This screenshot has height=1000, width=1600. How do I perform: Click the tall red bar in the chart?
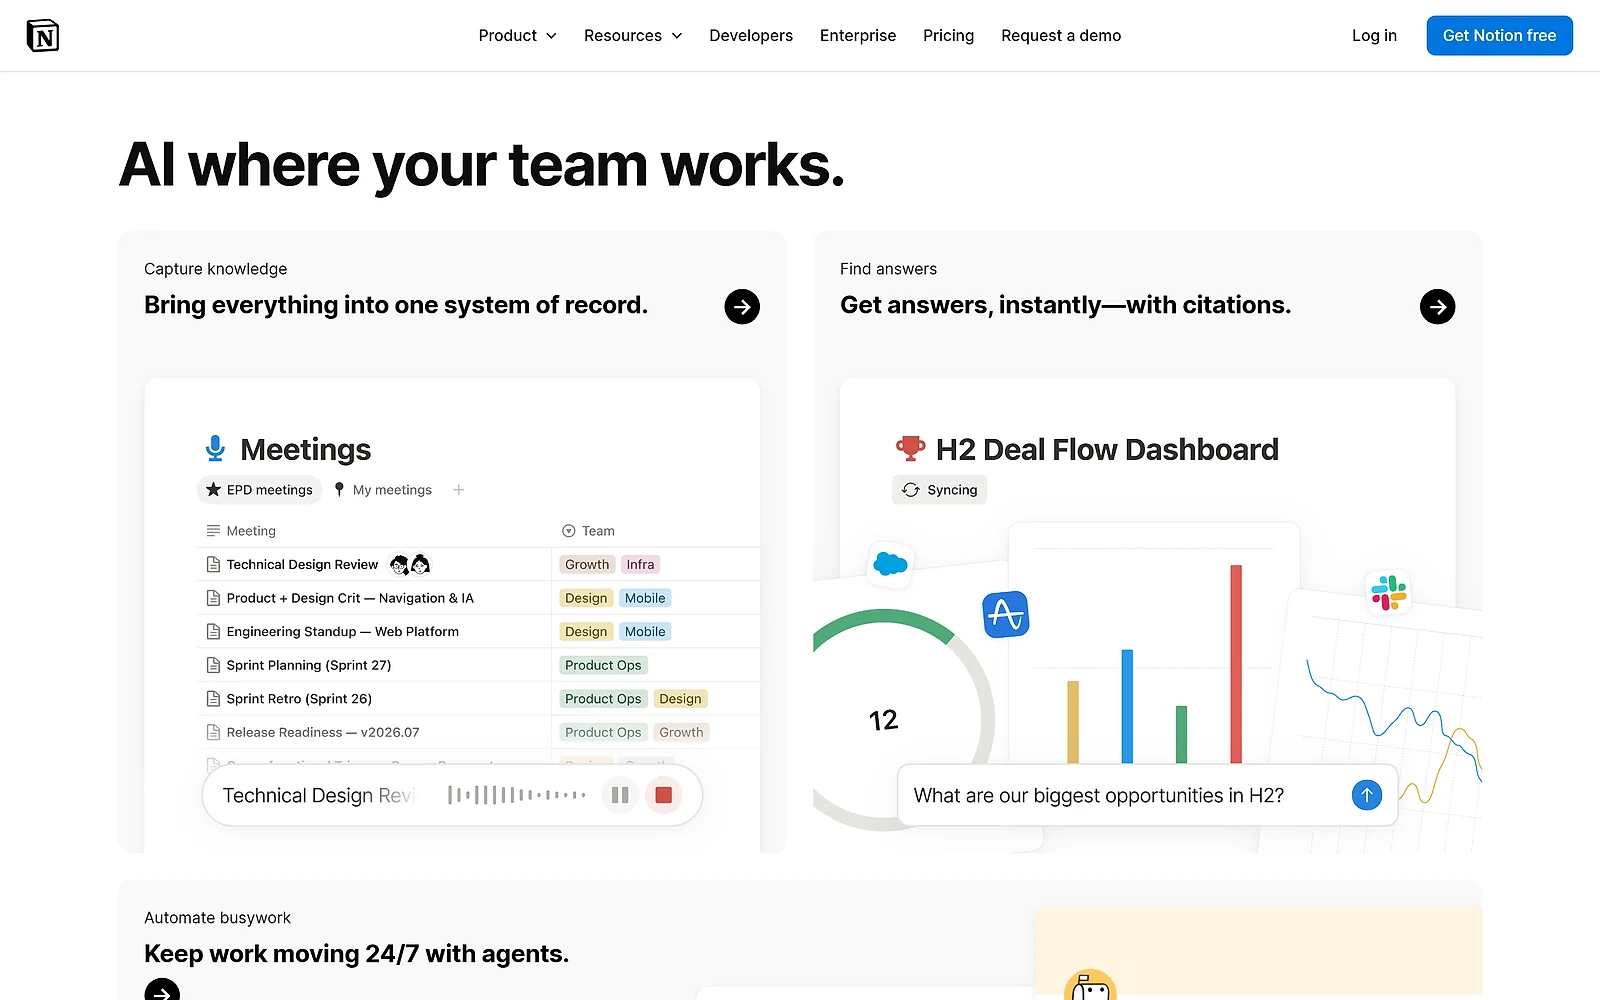click(1236, 664)
